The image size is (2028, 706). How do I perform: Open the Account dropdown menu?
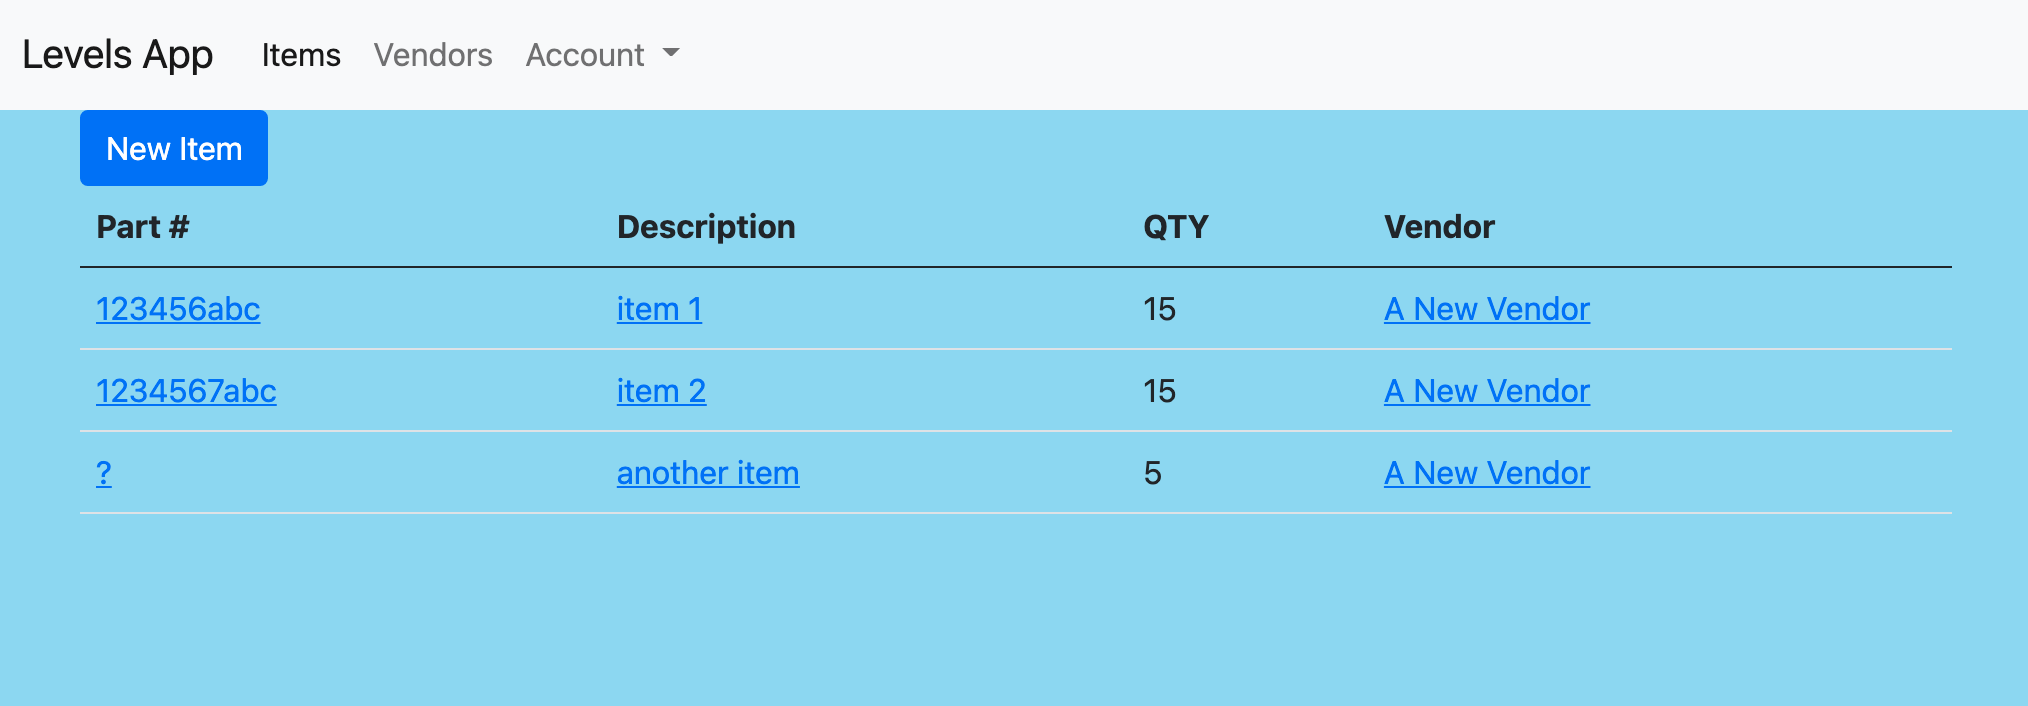pos(585,55)
